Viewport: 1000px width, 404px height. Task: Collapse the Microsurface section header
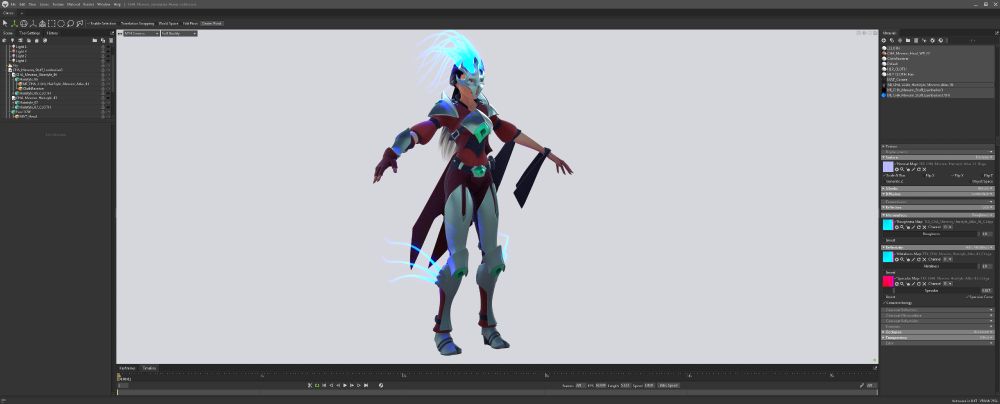point(938,215)
